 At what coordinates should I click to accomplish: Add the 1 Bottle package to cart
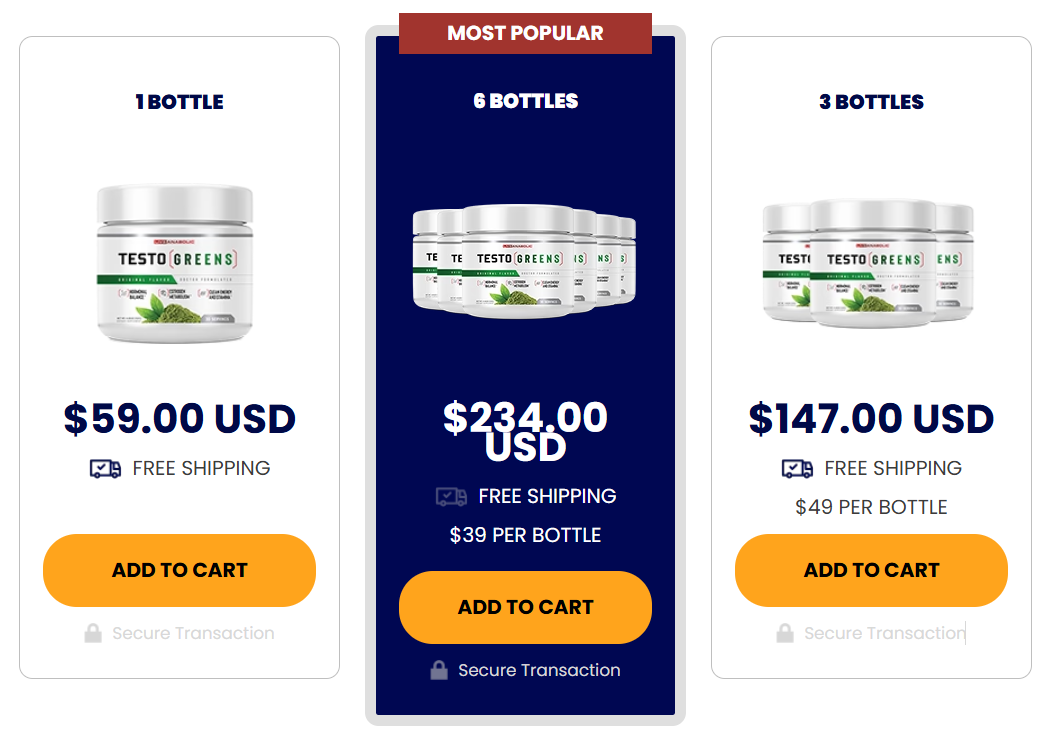pos(178,570)
